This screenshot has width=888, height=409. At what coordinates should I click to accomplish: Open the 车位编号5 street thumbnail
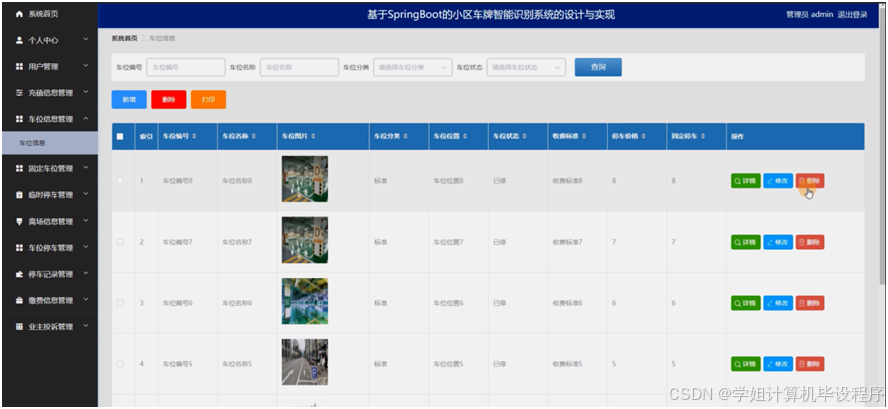305,363
